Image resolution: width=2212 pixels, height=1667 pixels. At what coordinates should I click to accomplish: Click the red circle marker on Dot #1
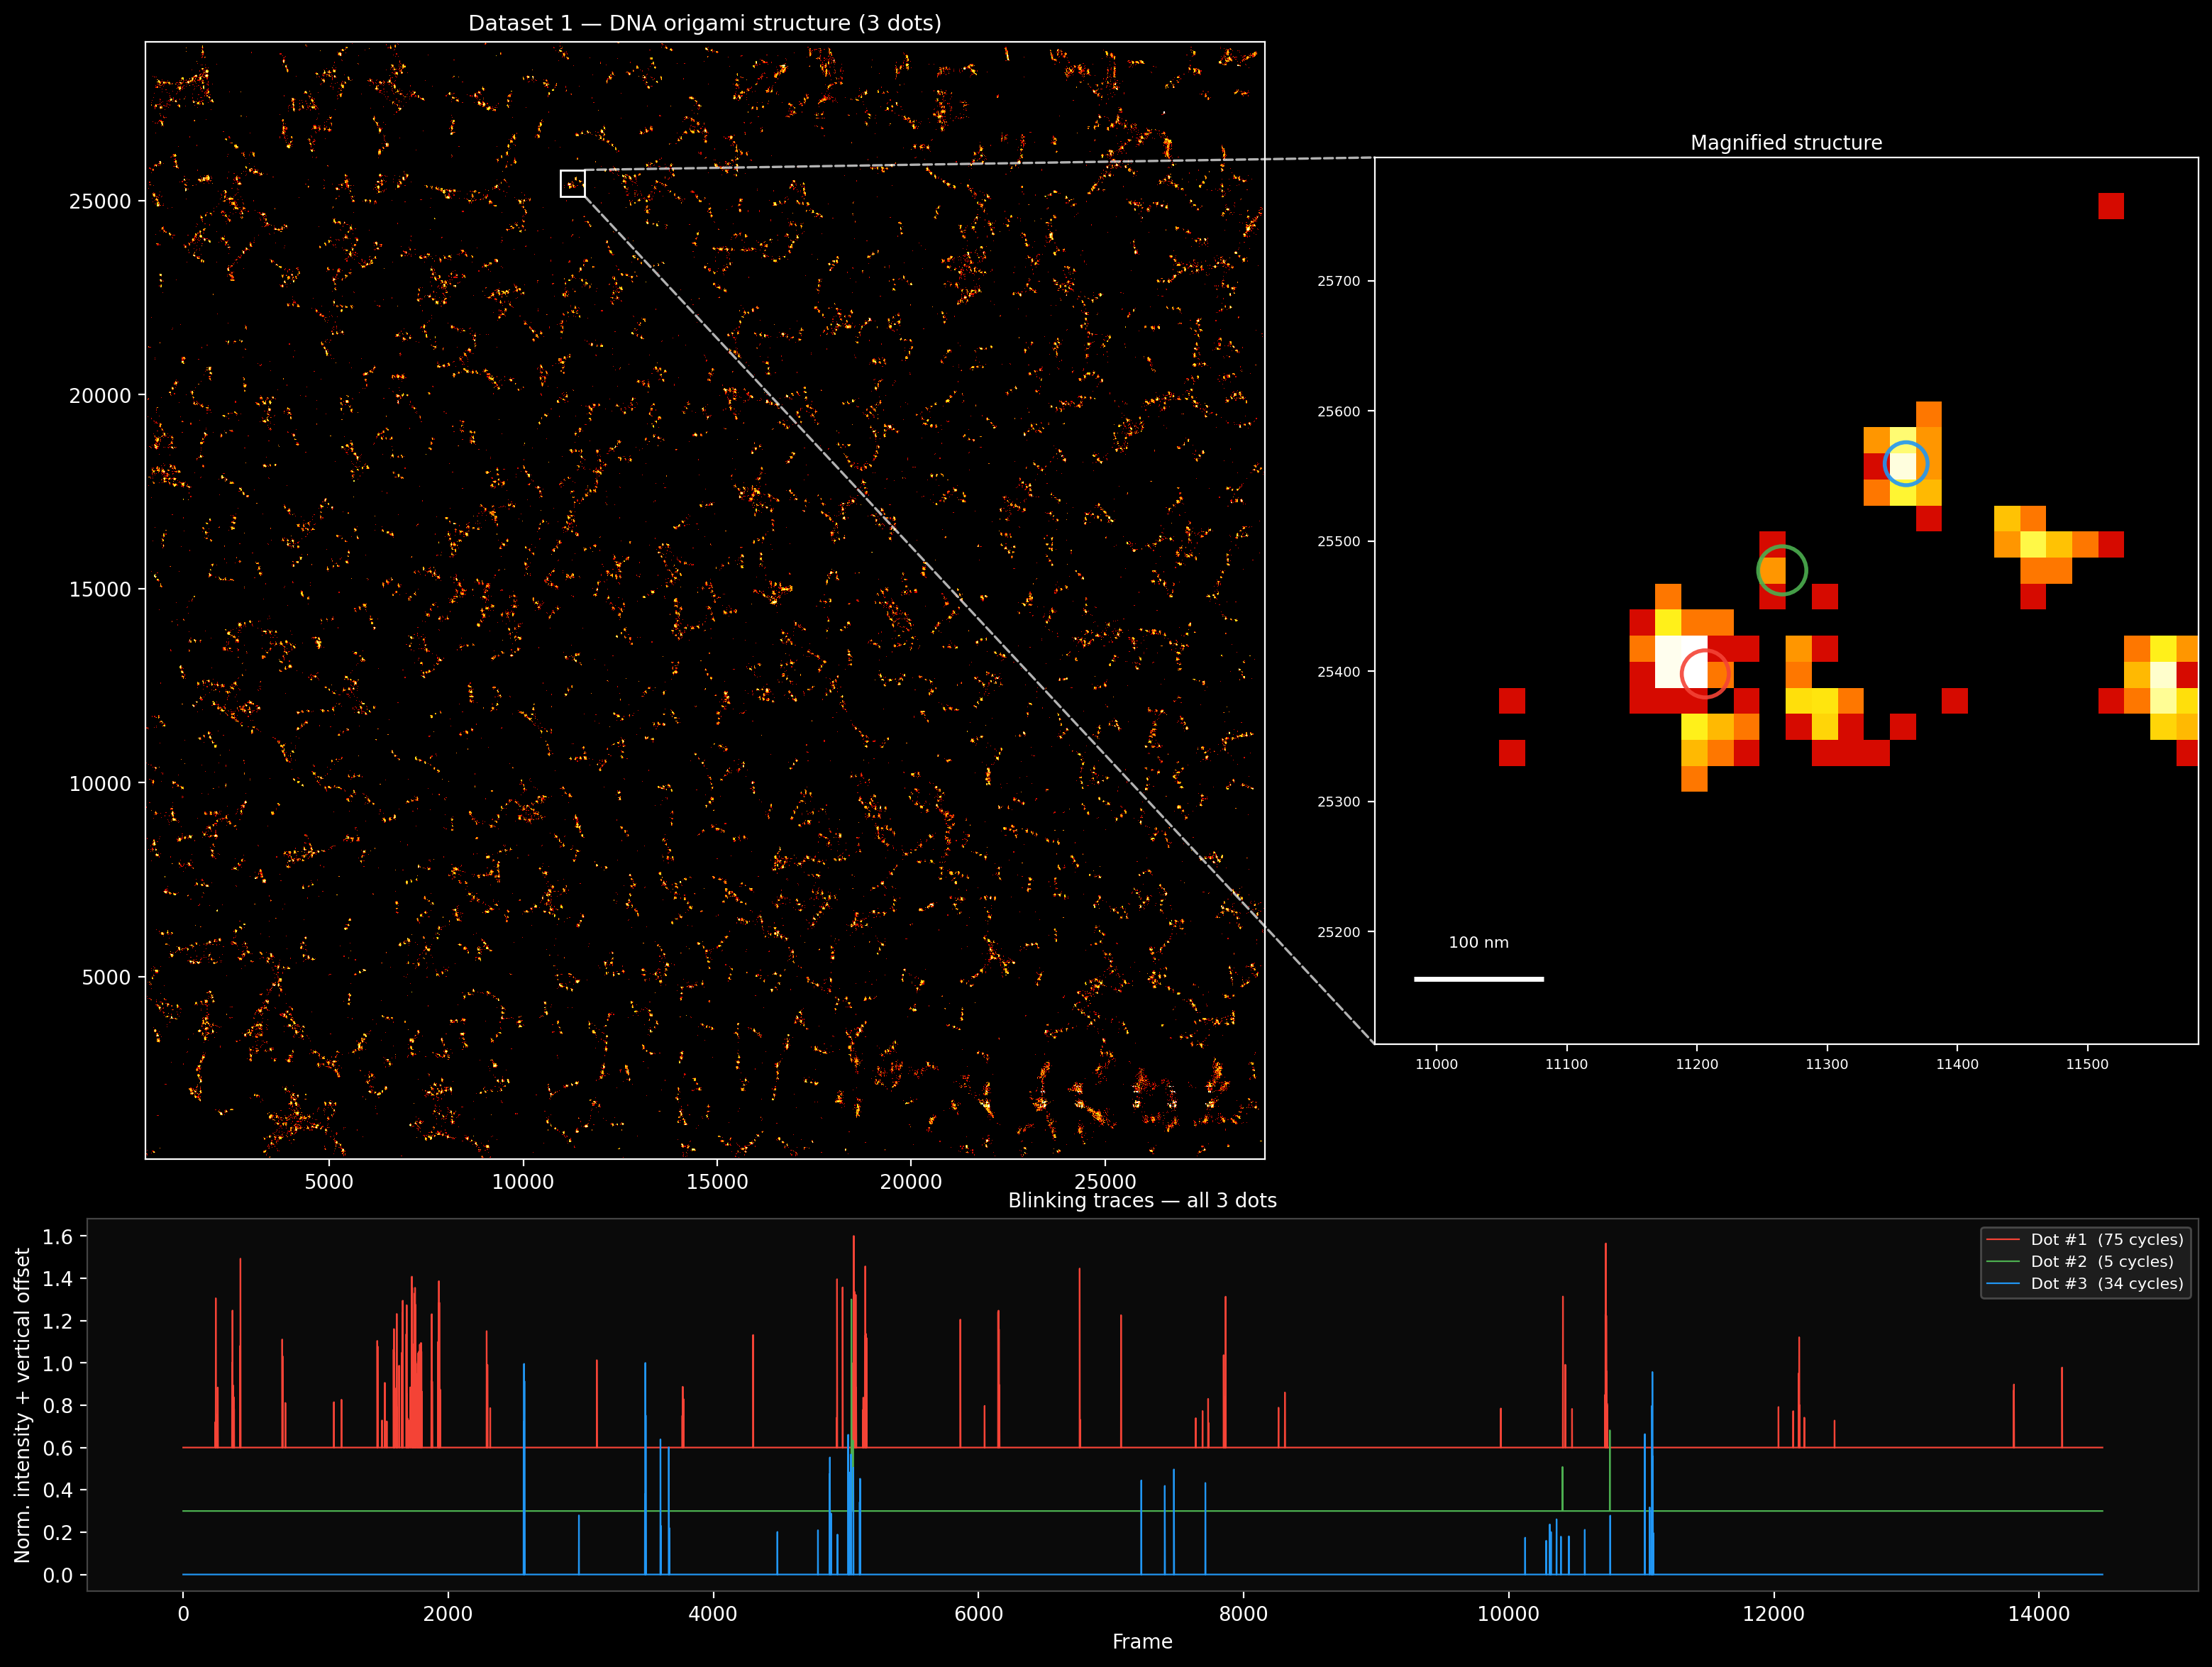(1705, 674)
